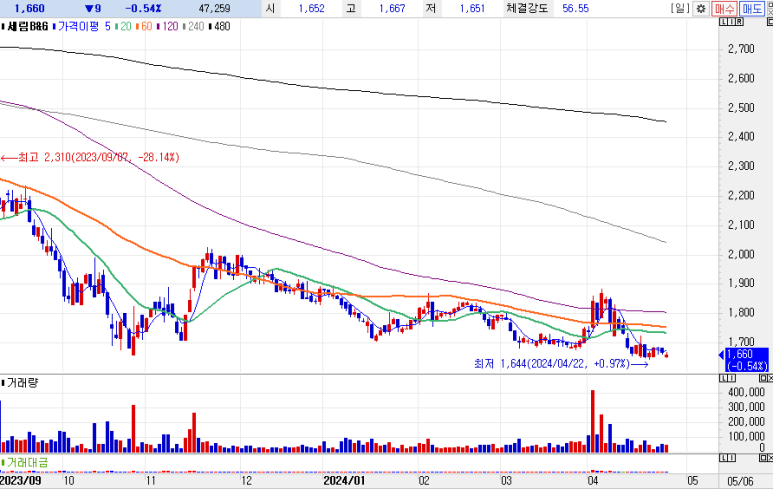The height and width of the screenshot is (489, 773).
Task: Click the I scale button on price chart
Action: [732, 22]
